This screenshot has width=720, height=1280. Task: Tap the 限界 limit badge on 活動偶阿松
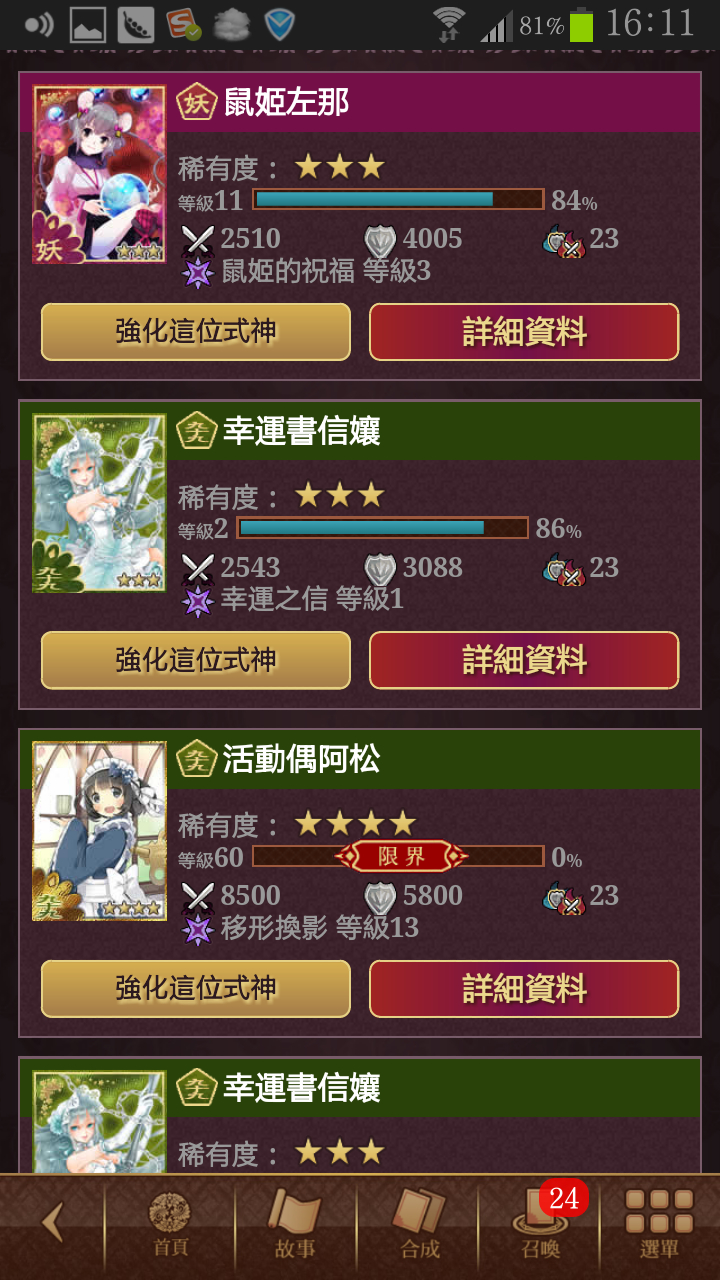pyautogui.click(x=400, y=856)
